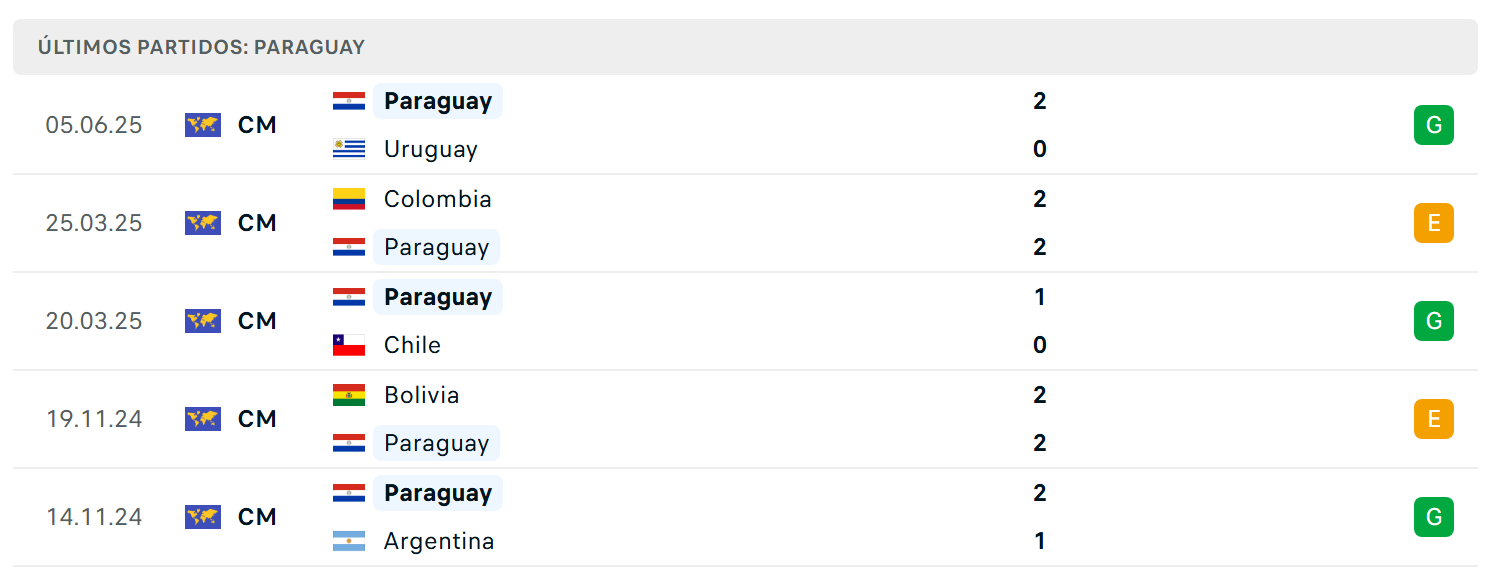The width and height of the screenshot is (1490, 587).
Task: Click green G badge for Chile match
Action: click(1433, 321)
